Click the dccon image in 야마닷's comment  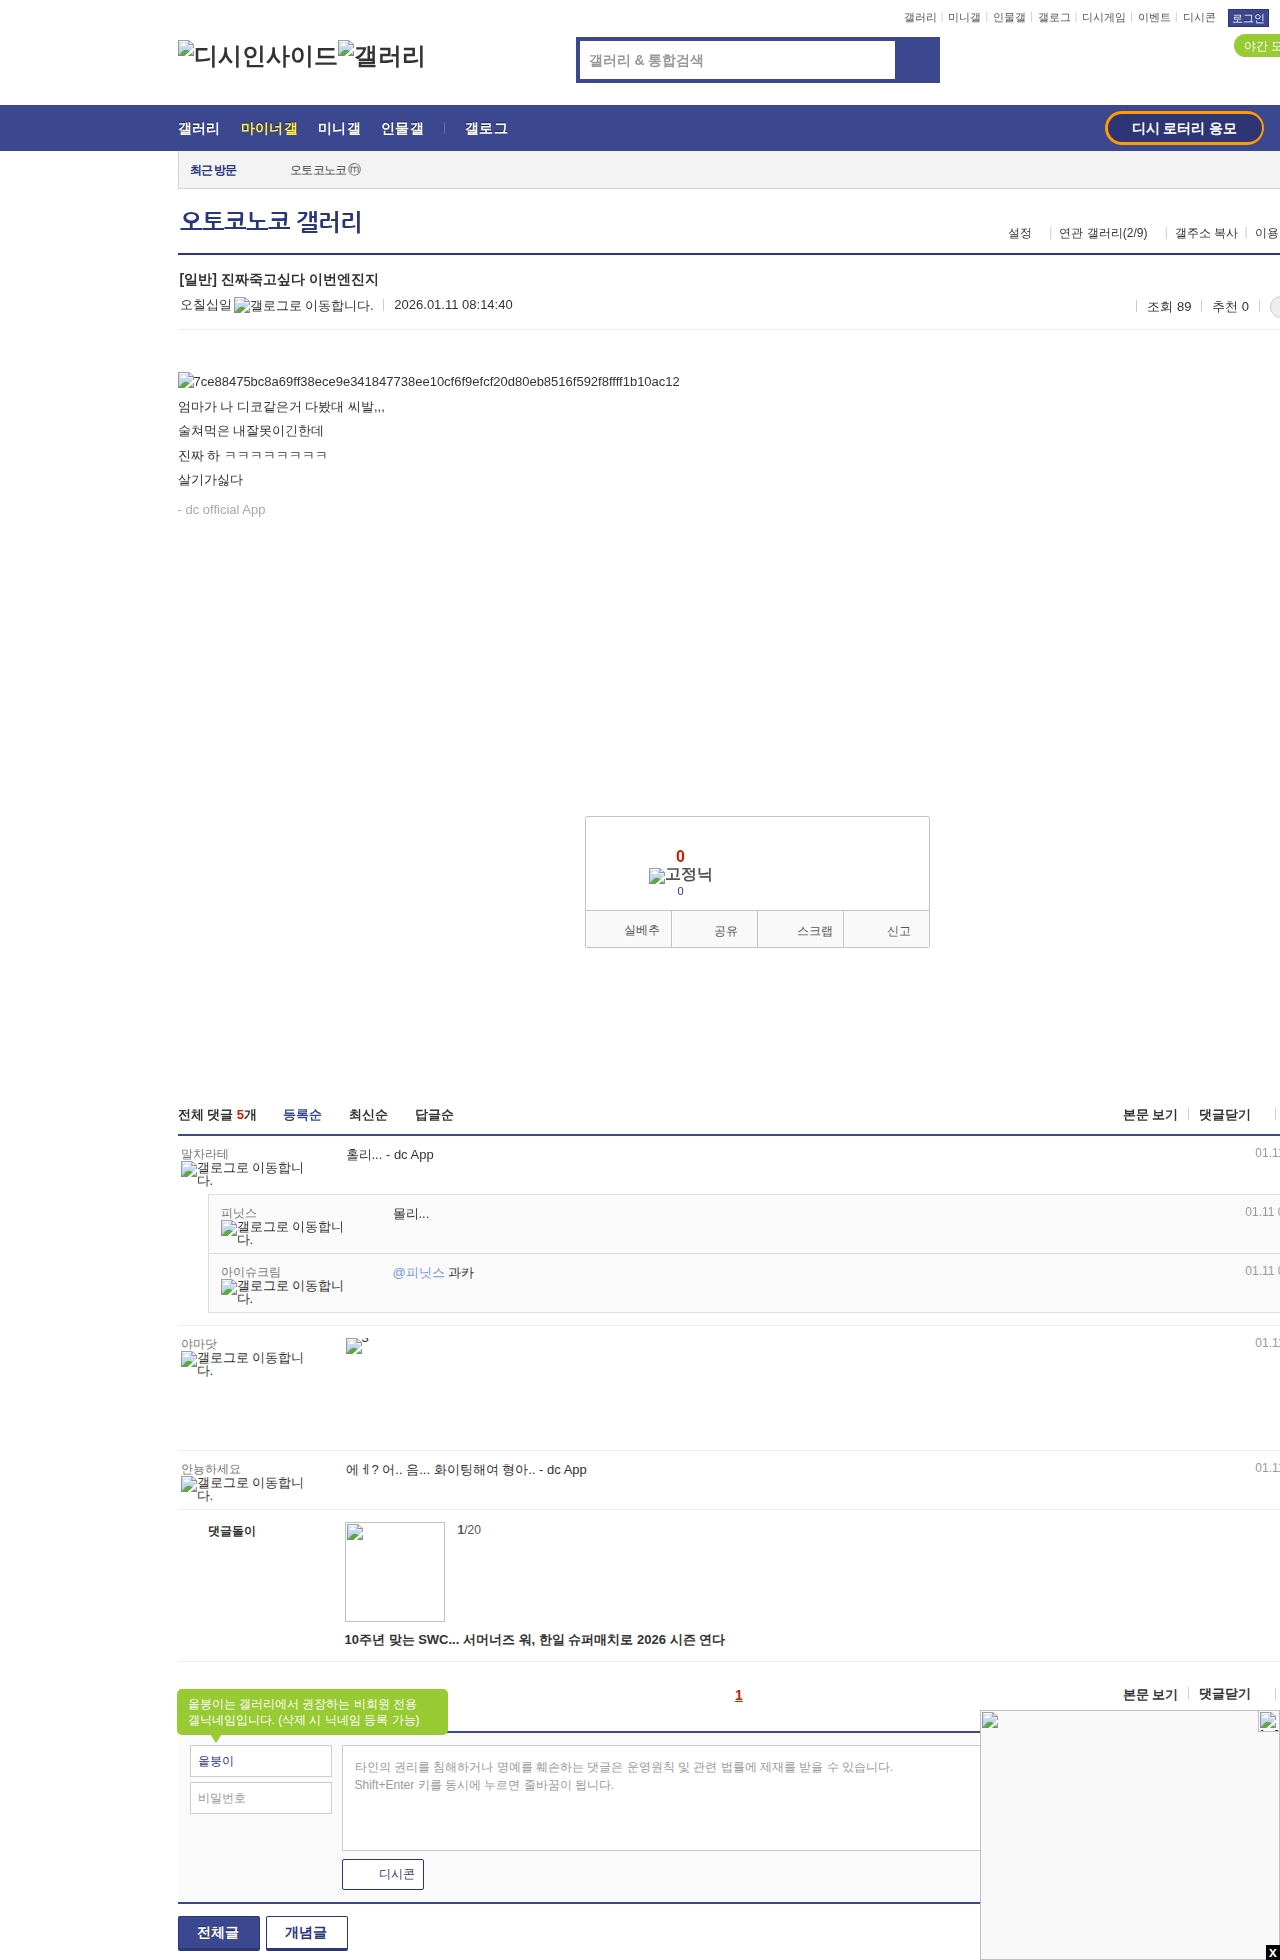click(357, 1346)
